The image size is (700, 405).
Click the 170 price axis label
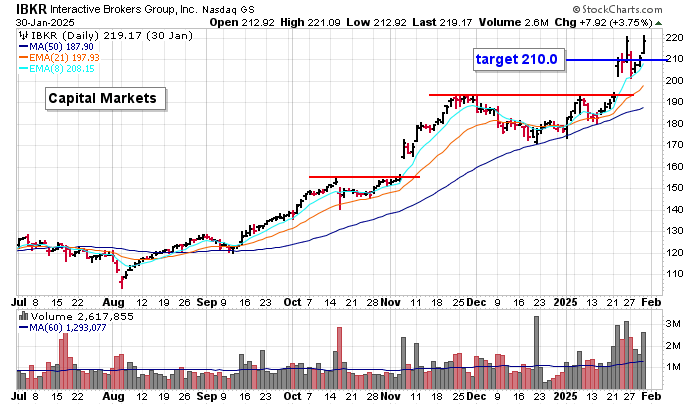coord(675,145)
